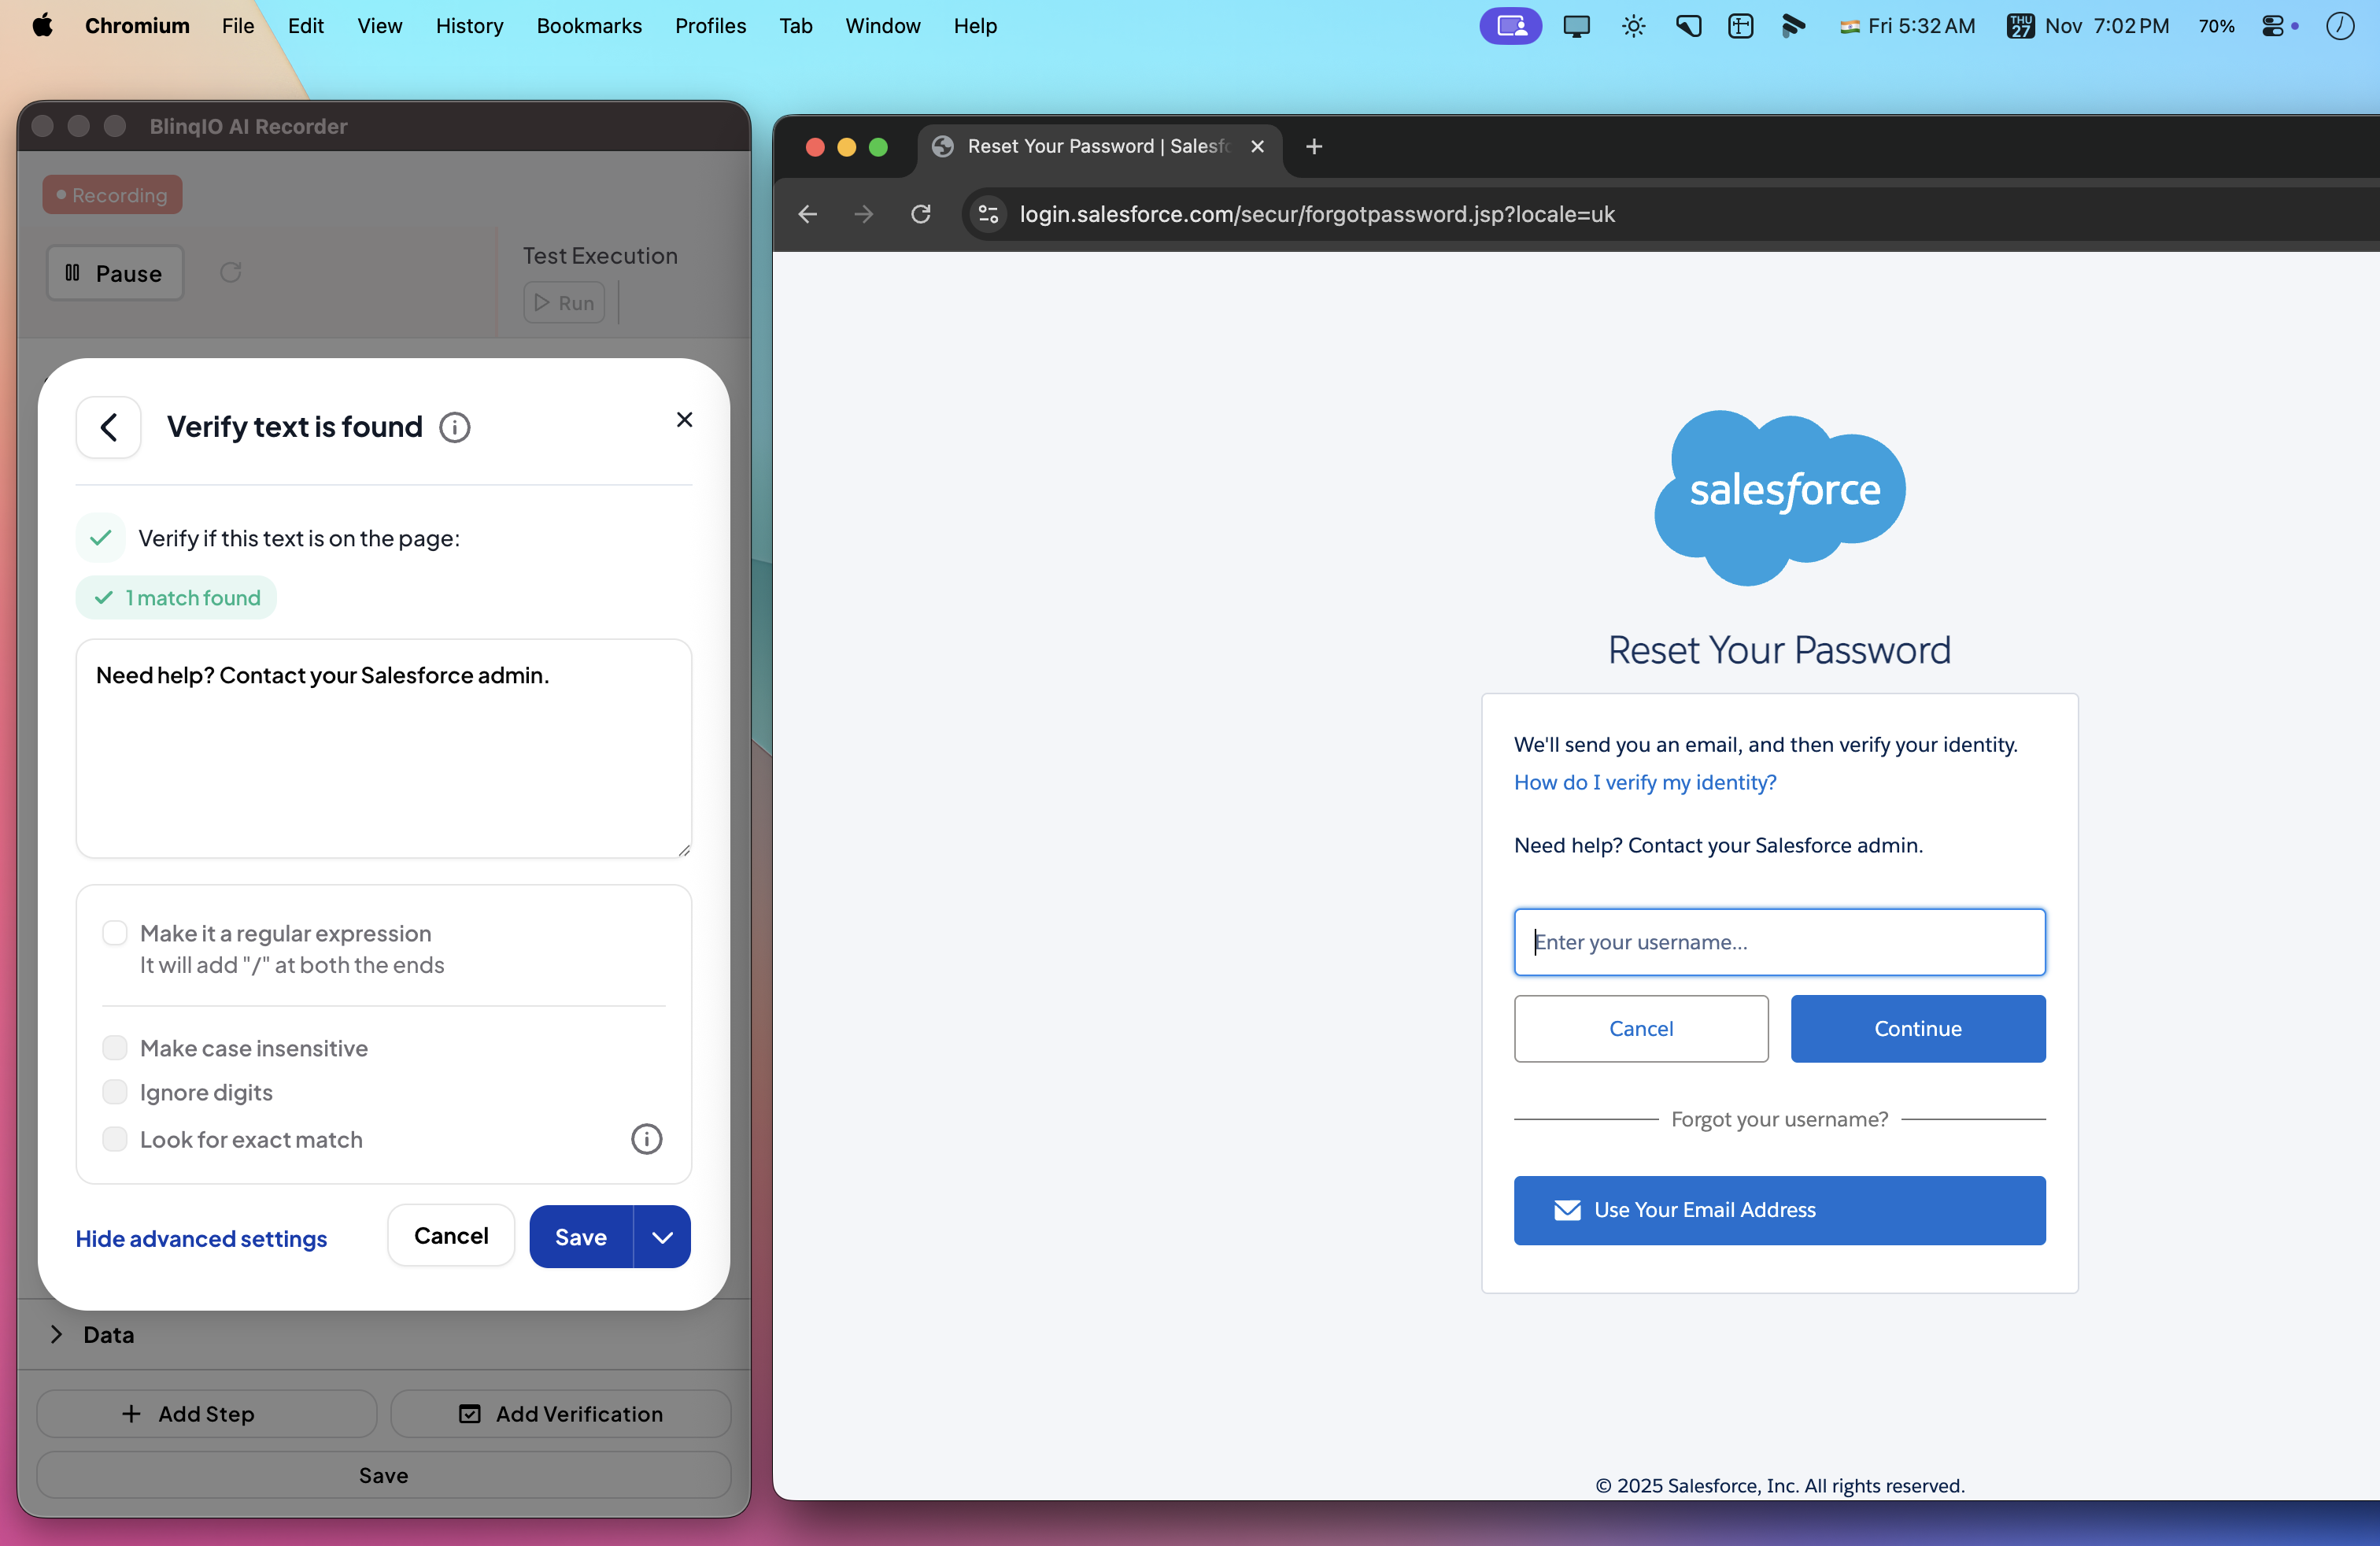Toggle the Ignore digits checkbox

coord(115,1092)
